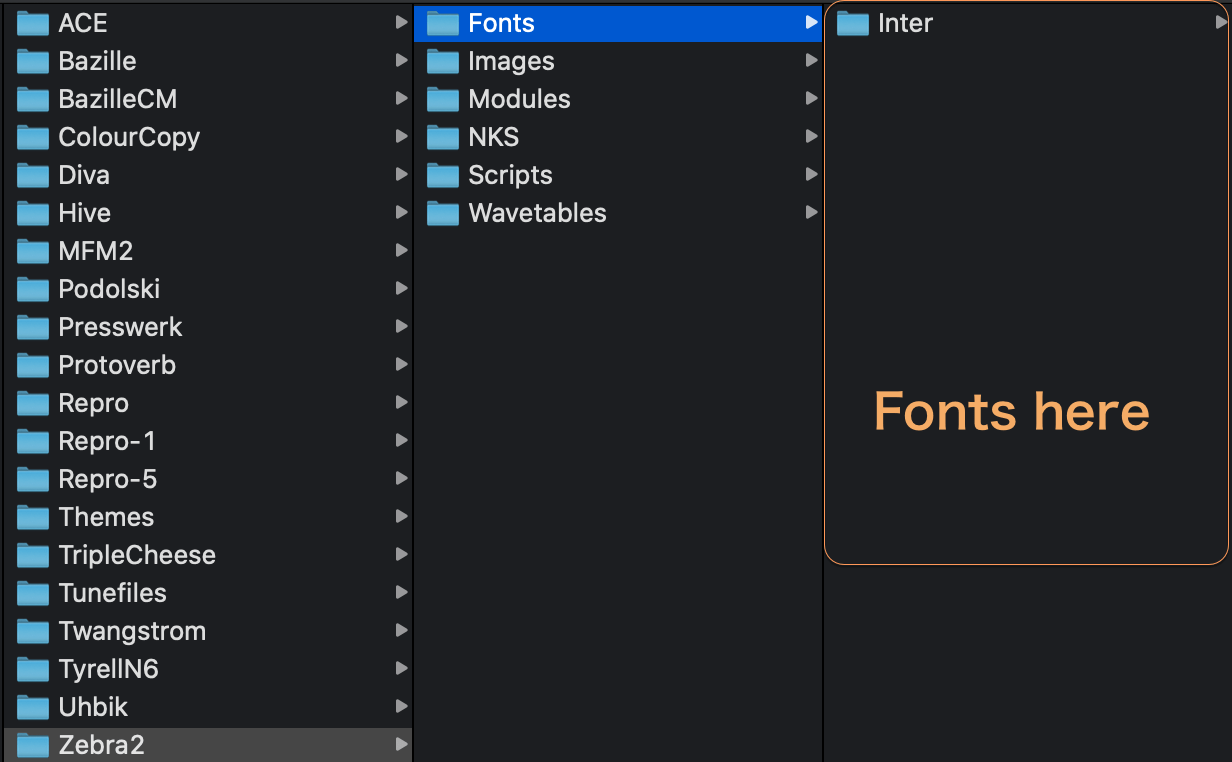Select the Modules folder name
The image size is (1232, 762).
[519, 99]
